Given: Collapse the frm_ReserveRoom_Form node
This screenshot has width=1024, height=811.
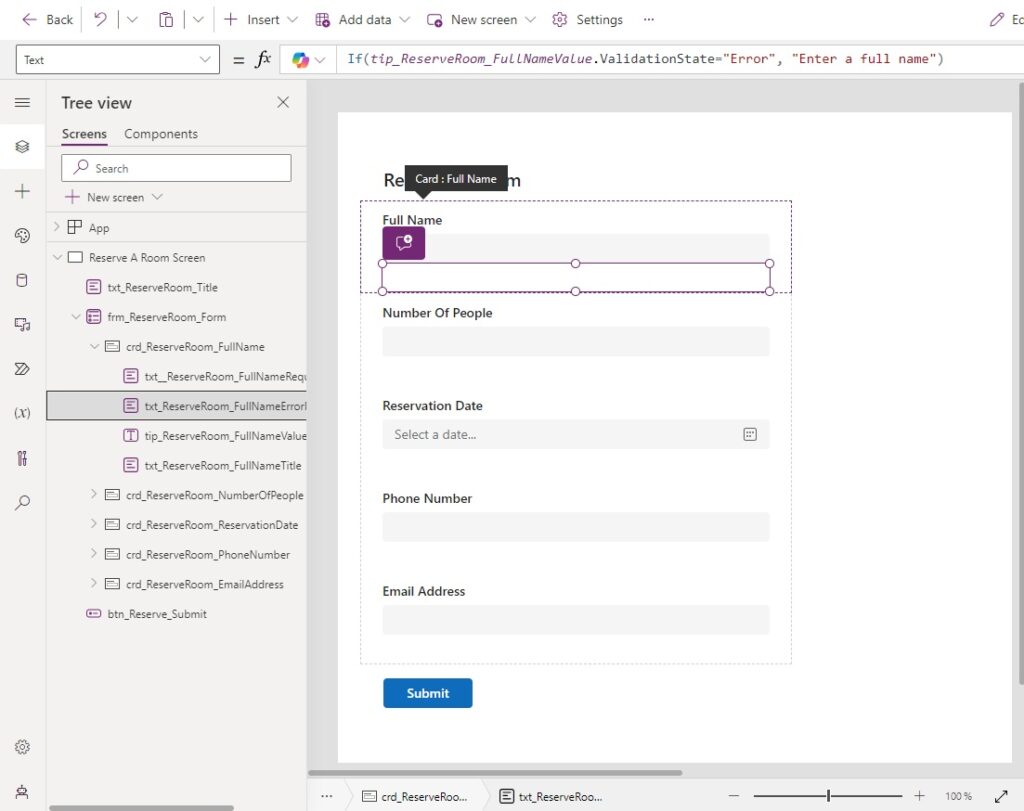Looking at the screenshot, I should click(75, 317).
